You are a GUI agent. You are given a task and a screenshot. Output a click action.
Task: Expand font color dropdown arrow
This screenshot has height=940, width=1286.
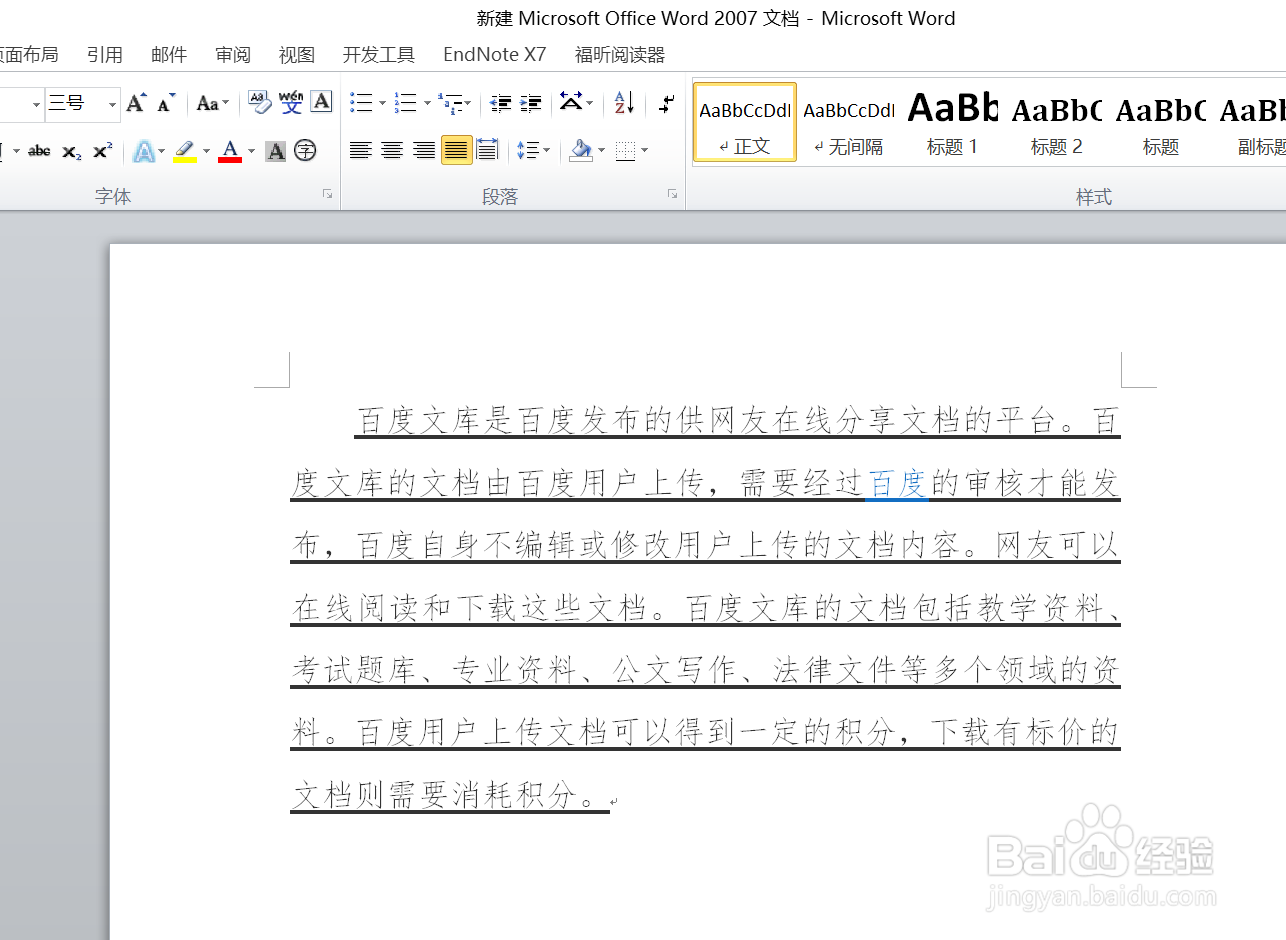(251, 151)
